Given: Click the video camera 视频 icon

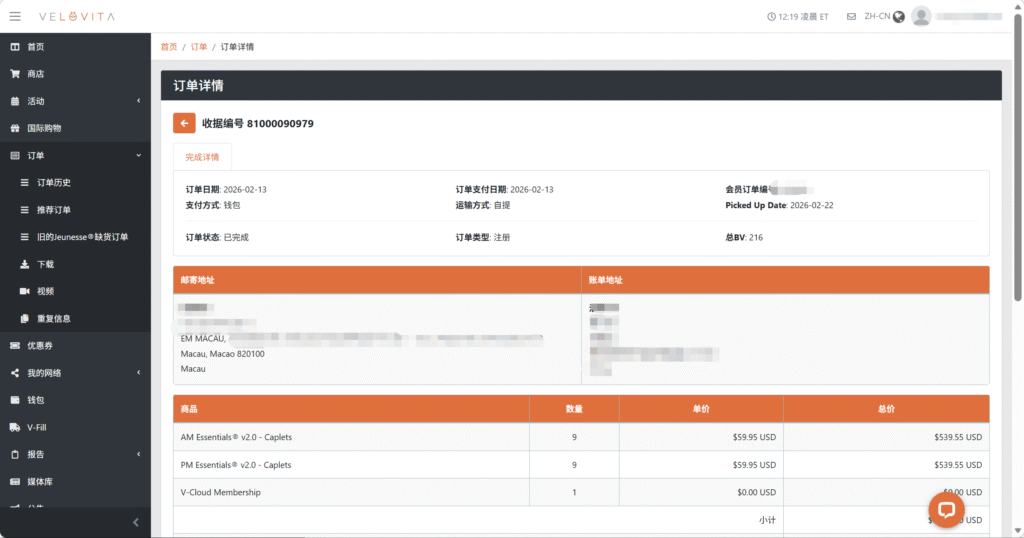Looking at the screenshot, I should click(x=24, y=291).
